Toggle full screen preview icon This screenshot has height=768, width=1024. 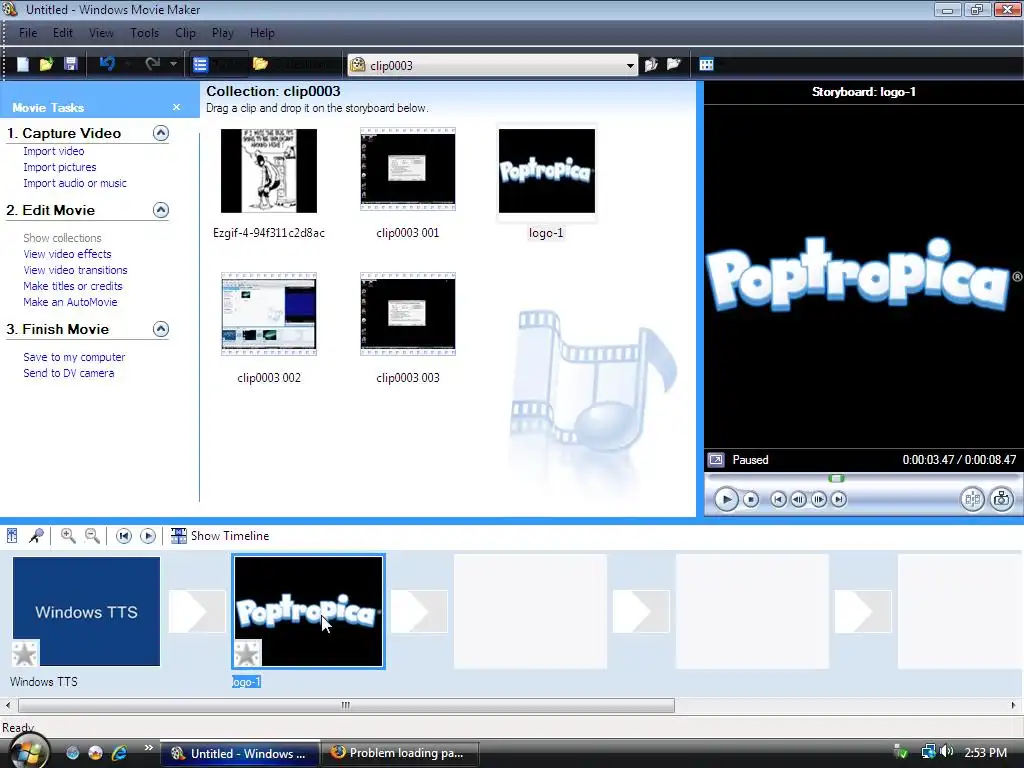[x=716, y=460]
